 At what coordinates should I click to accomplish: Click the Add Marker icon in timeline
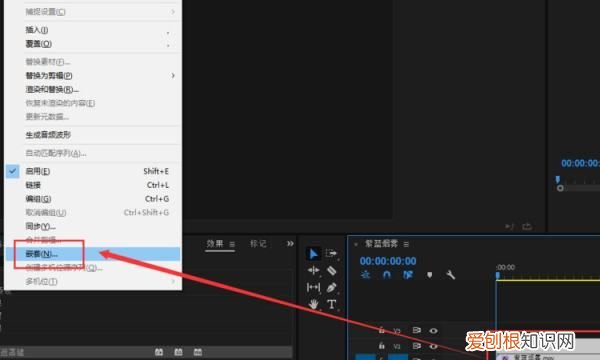coord(429,275)
